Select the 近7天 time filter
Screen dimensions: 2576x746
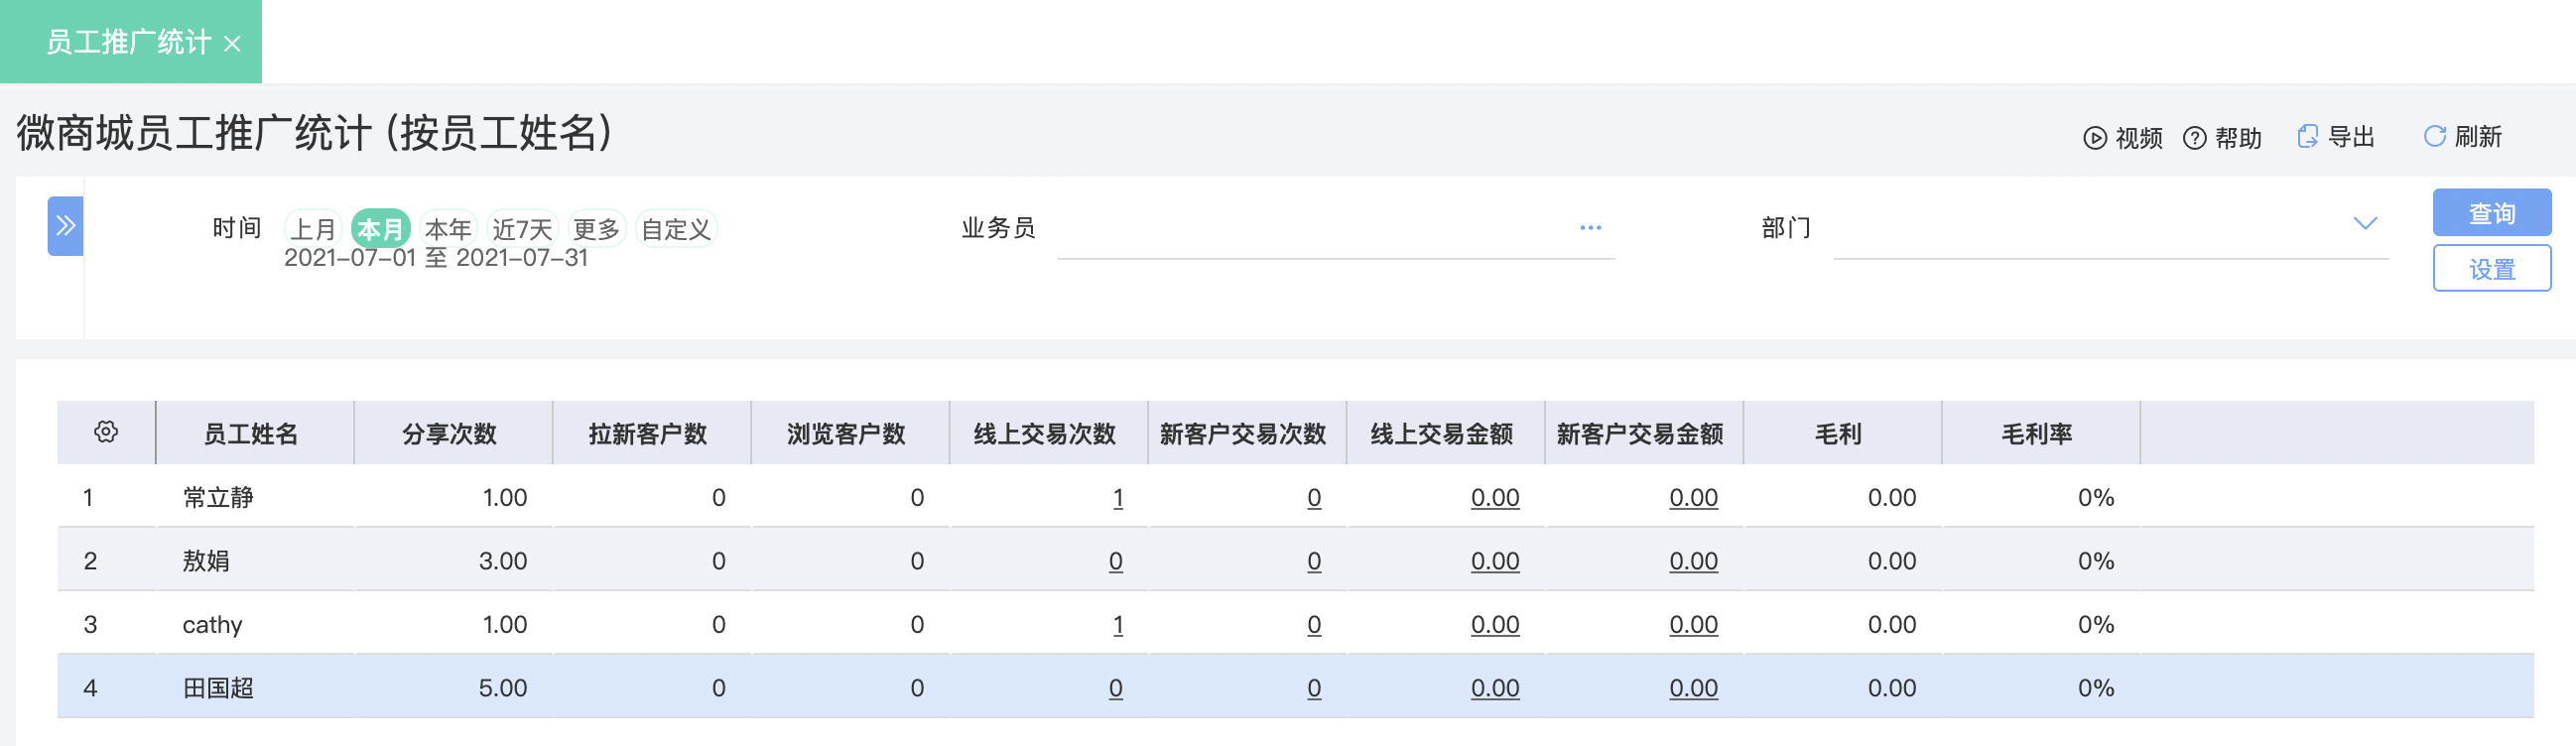(522, 229)
